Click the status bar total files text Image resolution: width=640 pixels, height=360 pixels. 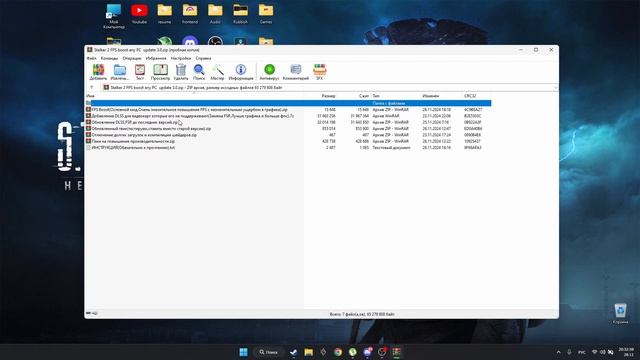362,314
